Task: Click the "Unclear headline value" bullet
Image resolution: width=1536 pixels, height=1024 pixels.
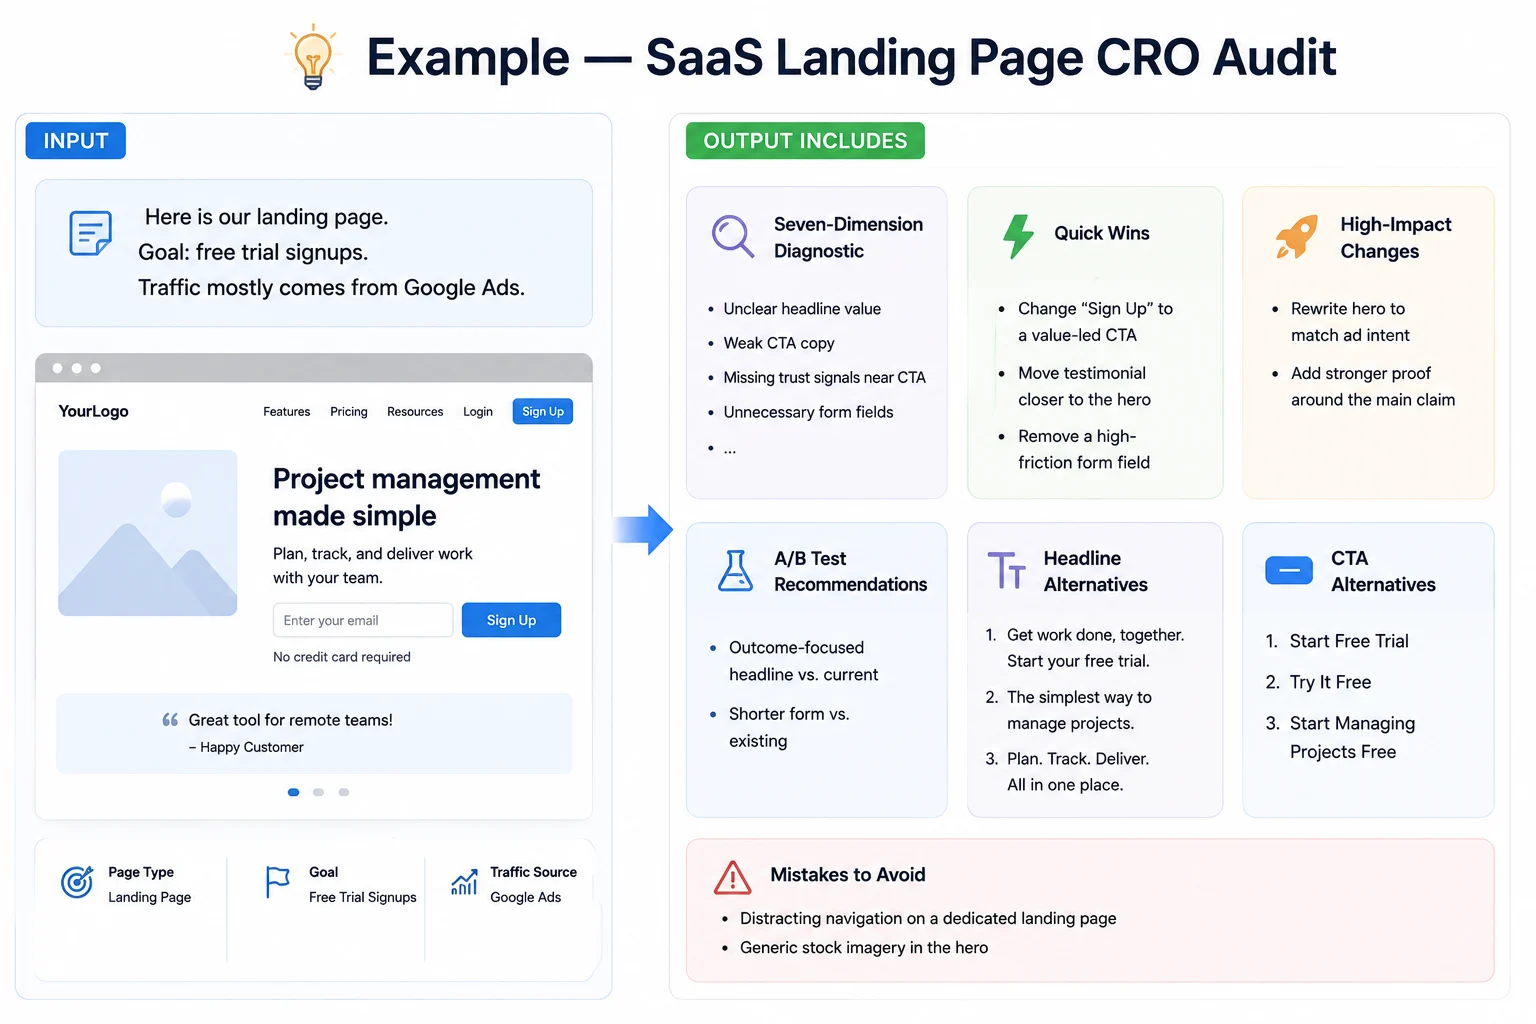Action: click(802, 309)
